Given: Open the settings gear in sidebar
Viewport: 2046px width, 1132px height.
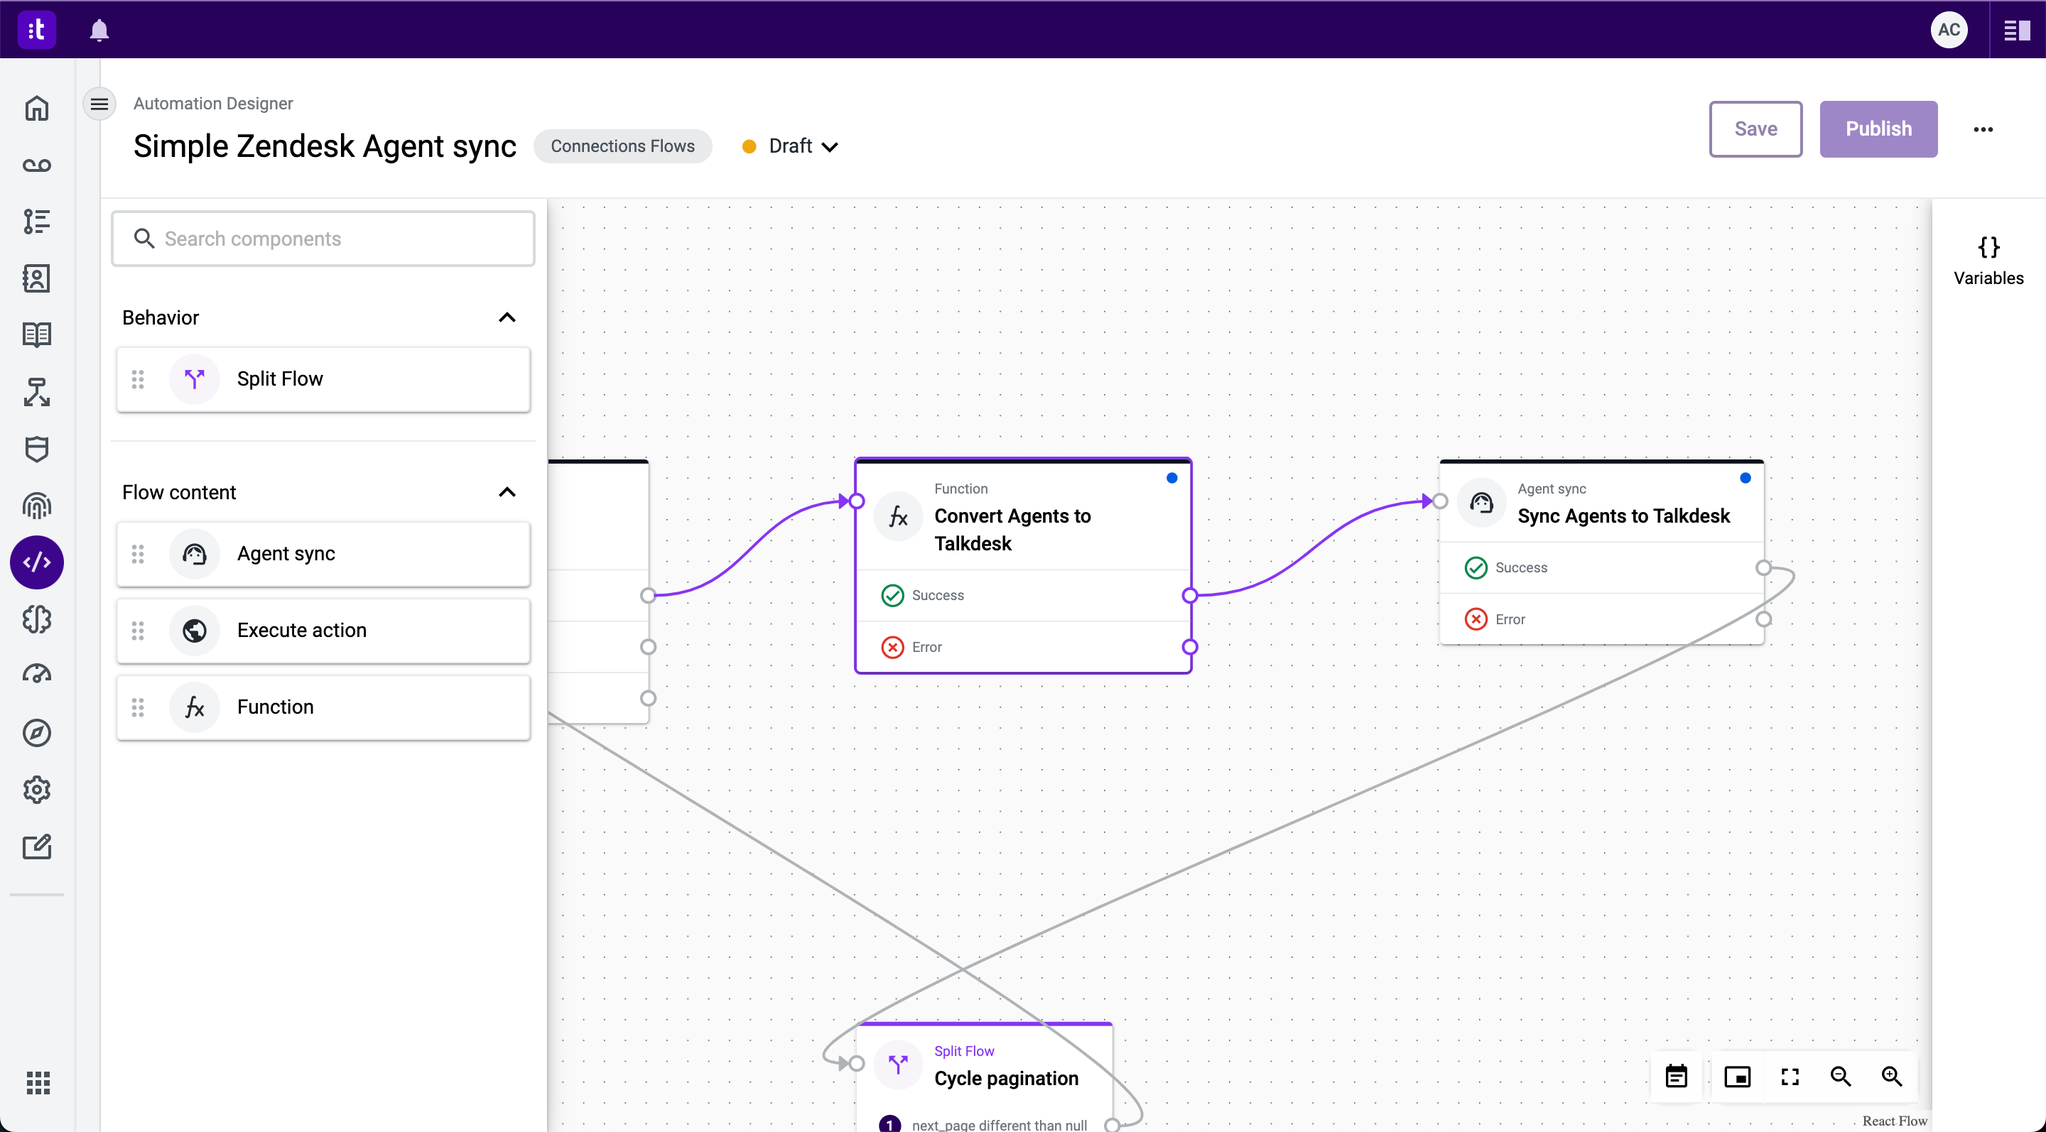Looking at the screenshot, I should point(37,790).
